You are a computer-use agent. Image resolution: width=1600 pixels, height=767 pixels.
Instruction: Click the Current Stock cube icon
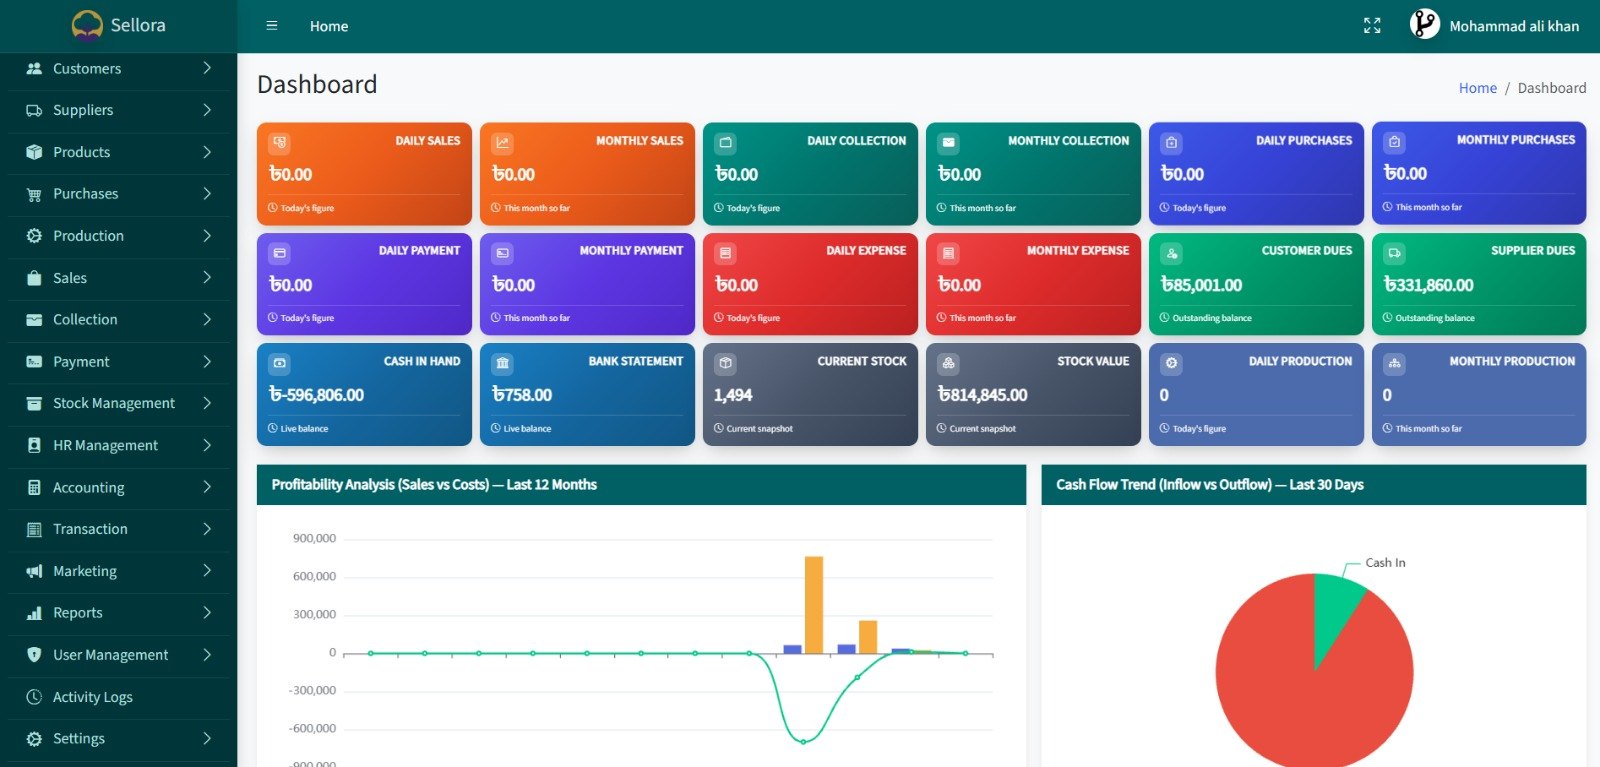[x=726, y=363]
